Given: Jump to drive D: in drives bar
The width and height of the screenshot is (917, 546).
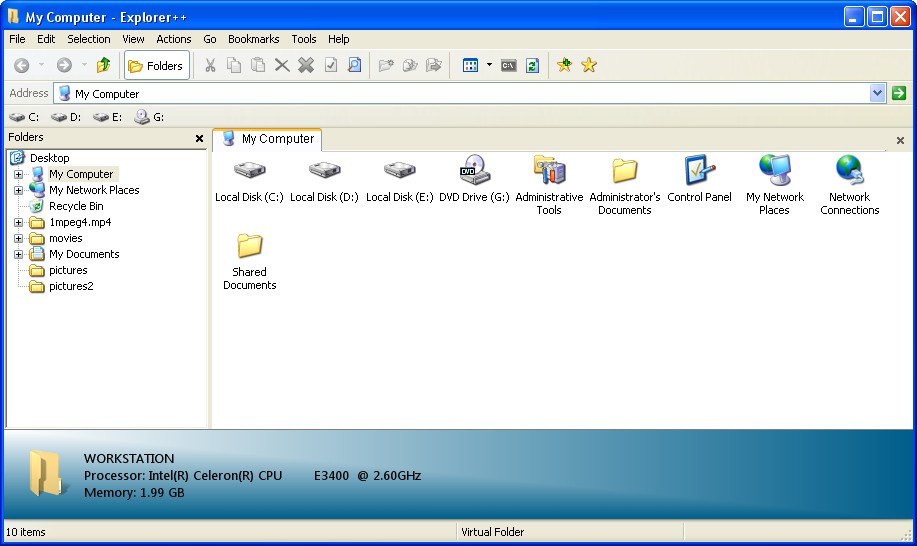Looking at the screenshot, I should tap(66, 117).
